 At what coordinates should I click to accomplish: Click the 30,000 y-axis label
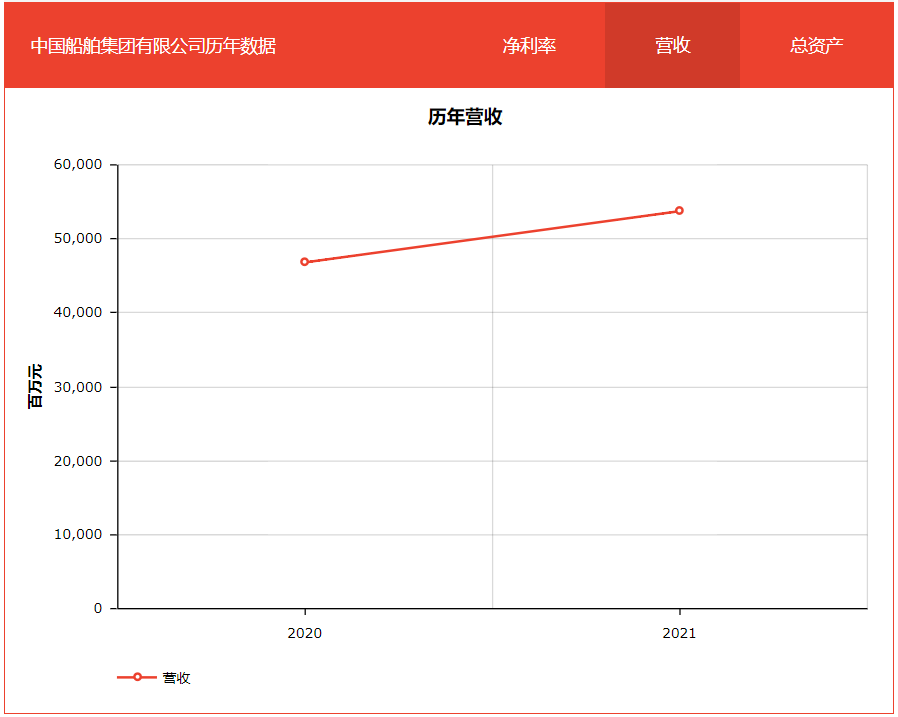tap(76, 387)
